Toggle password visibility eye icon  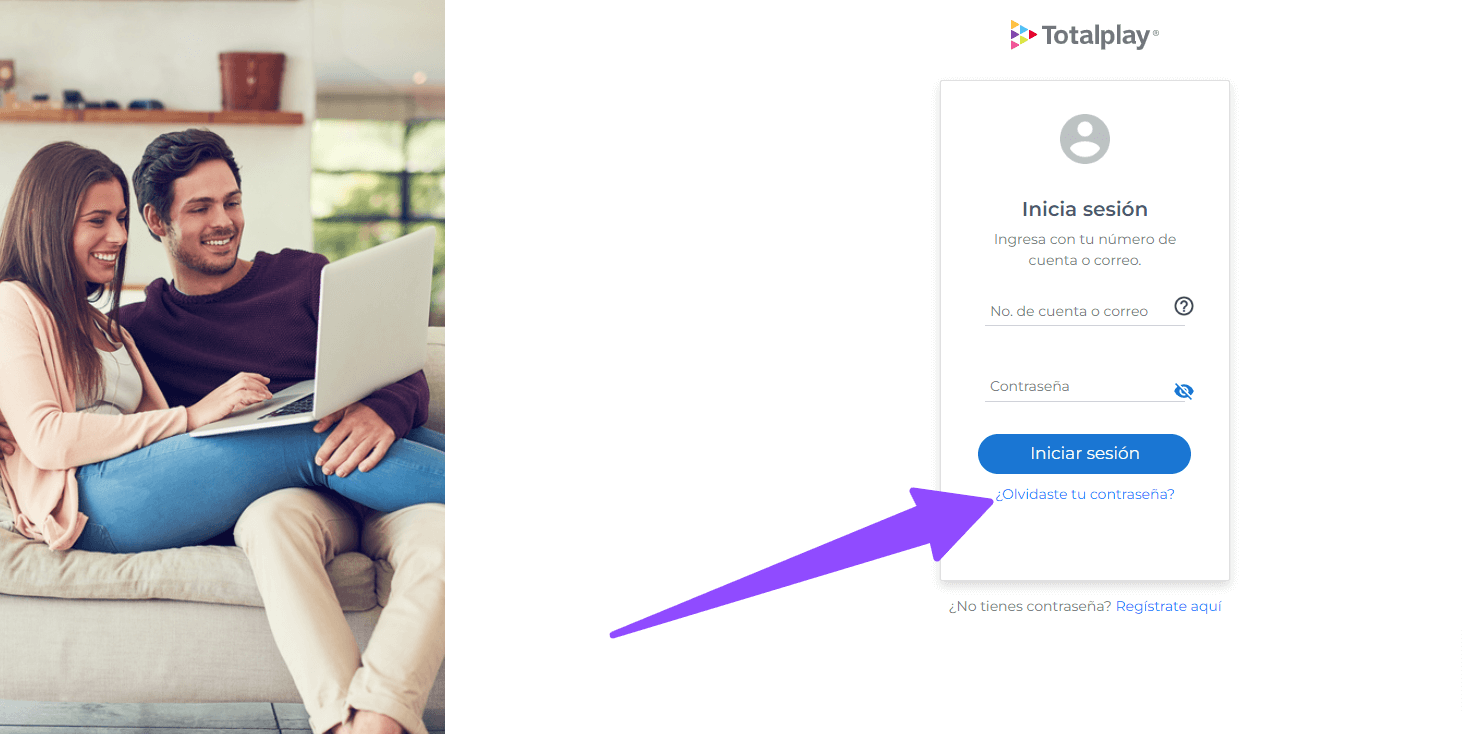pos(1184,391)
